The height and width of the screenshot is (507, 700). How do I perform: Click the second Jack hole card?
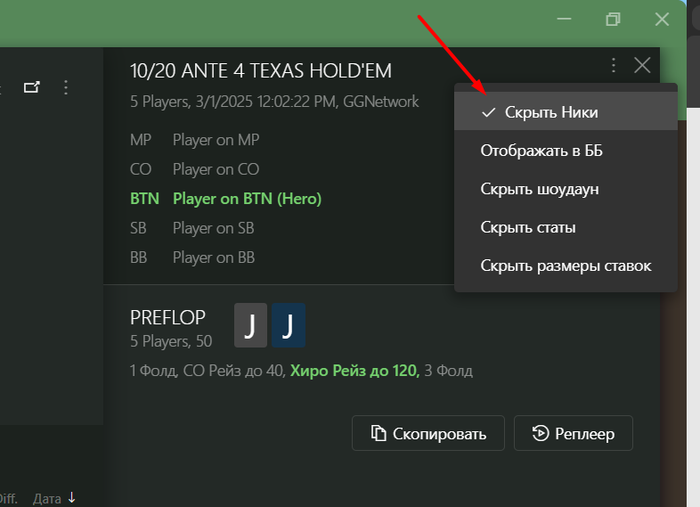point(288,326)
